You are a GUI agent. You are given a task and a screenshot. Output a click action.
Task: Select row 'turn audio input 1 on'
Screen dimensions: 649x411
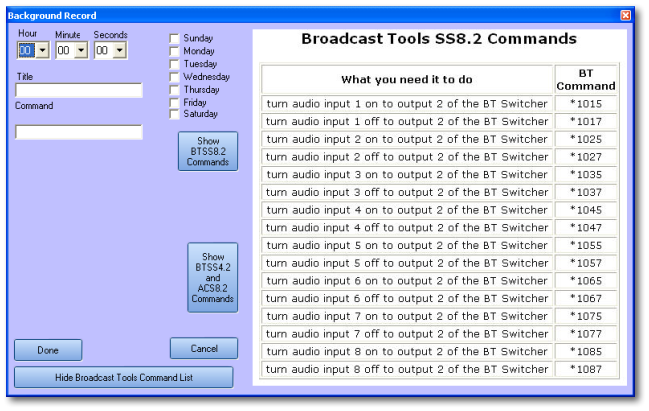(x=407, y=103)
